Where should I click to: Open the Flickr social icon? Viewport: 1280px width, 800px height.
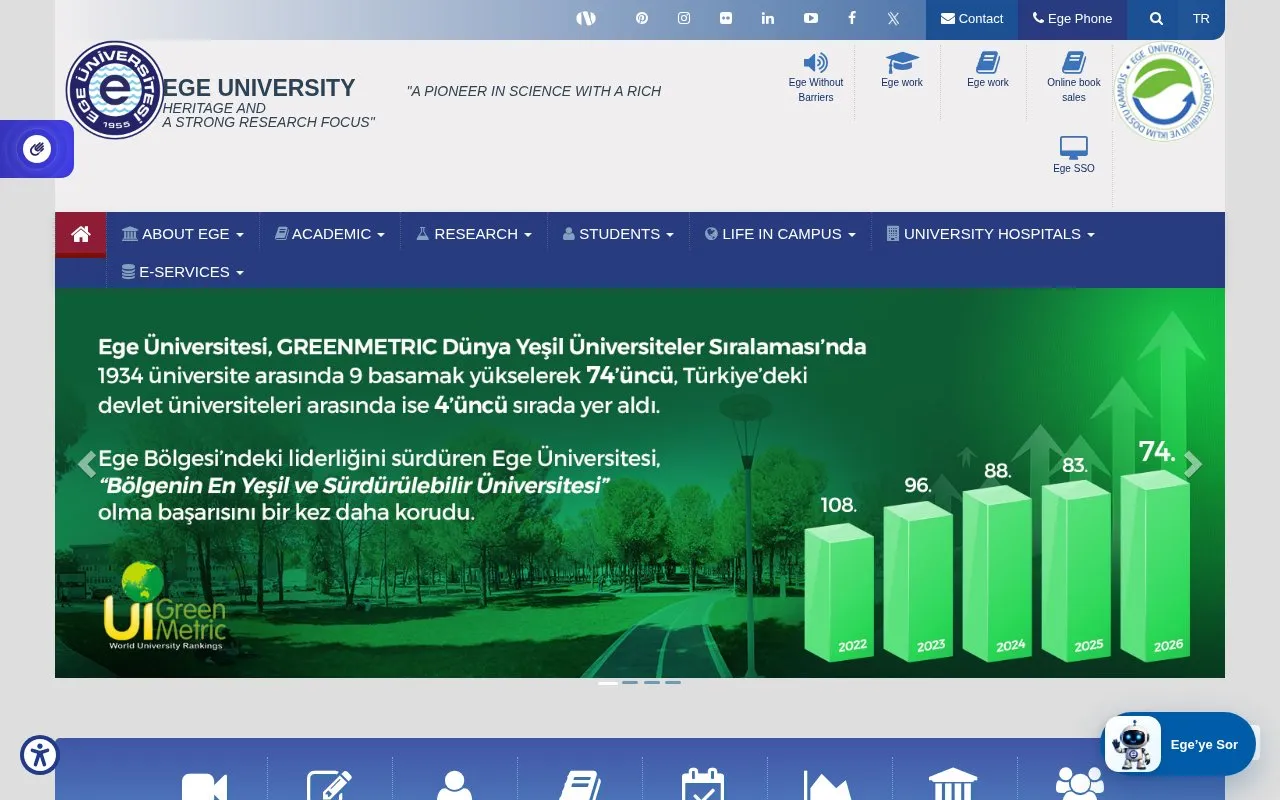coord(726,18)
